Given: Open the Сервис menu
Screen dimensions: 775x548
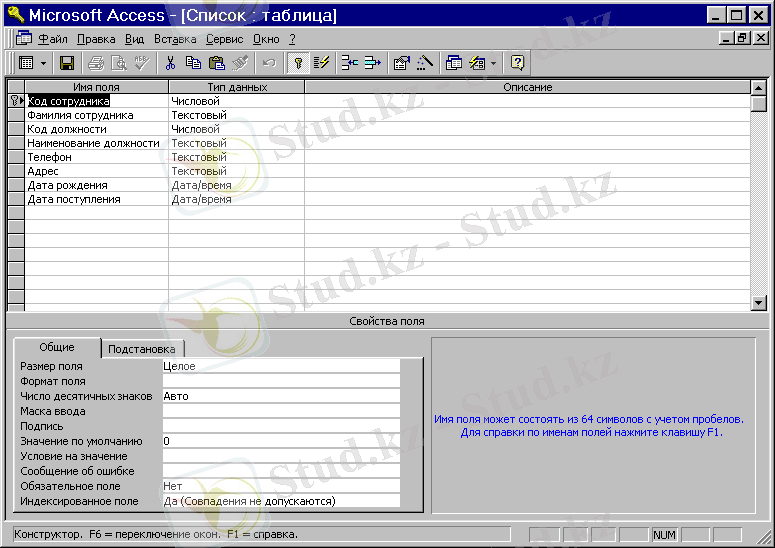Looking at the screenshot, I should [x=224, y=39].
